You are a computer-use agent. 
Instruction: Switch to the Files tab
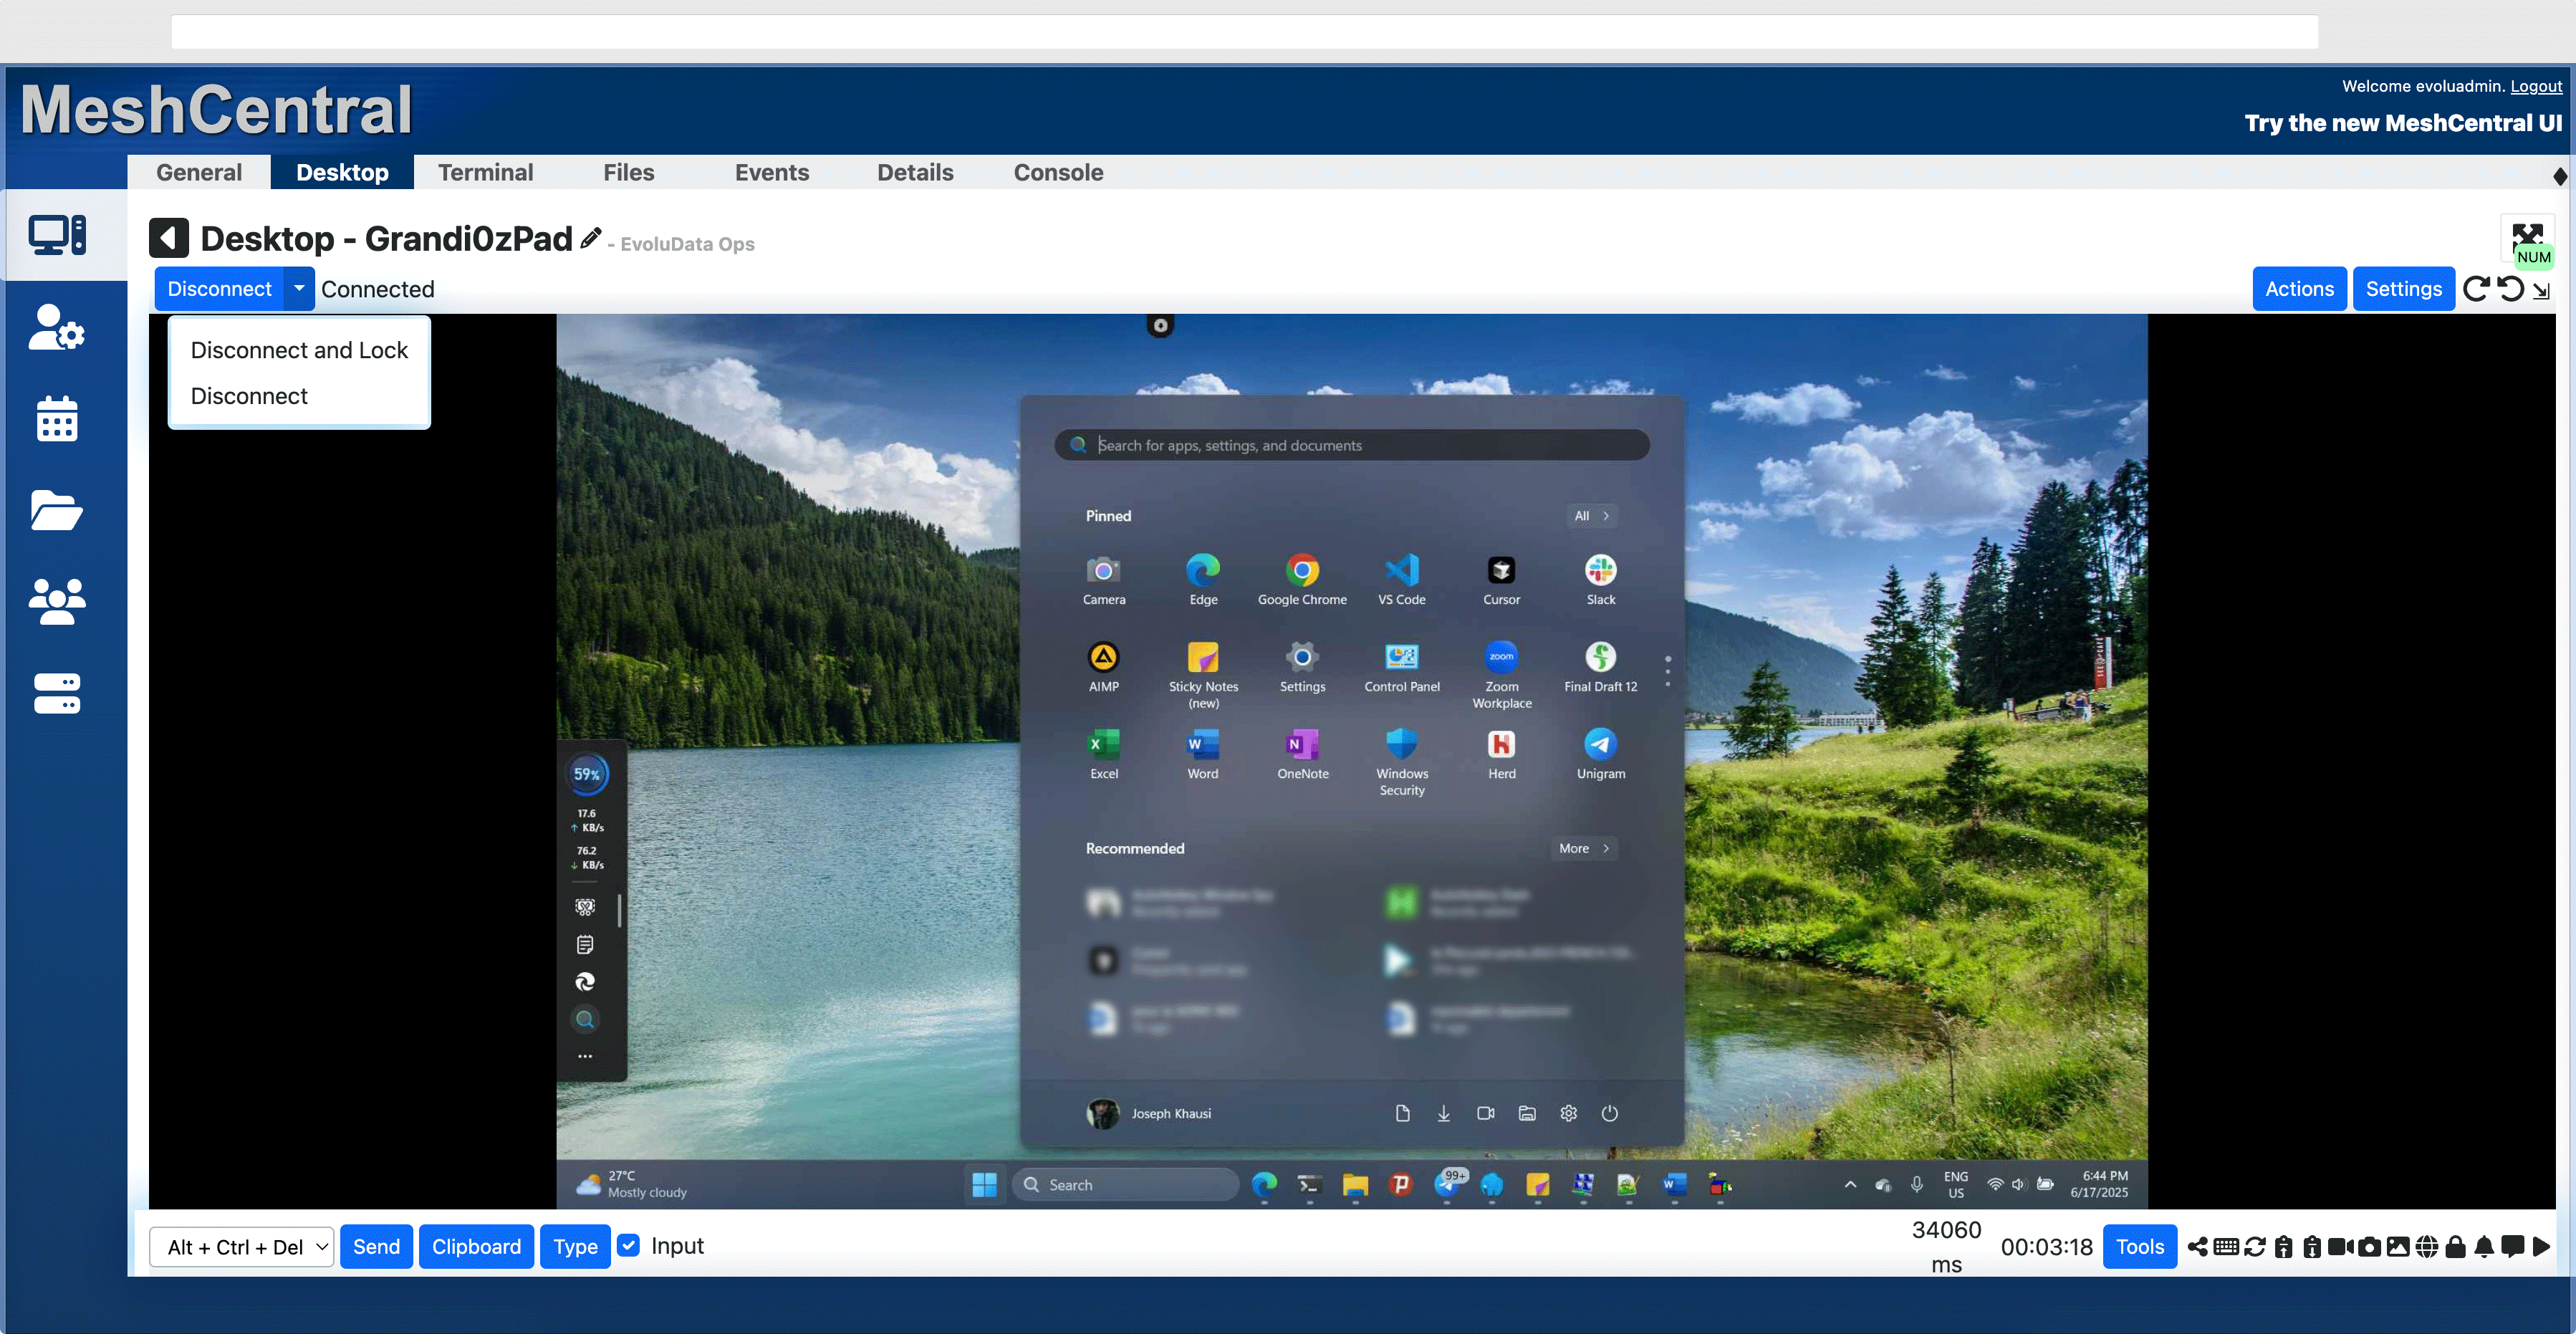click(628, 172)
